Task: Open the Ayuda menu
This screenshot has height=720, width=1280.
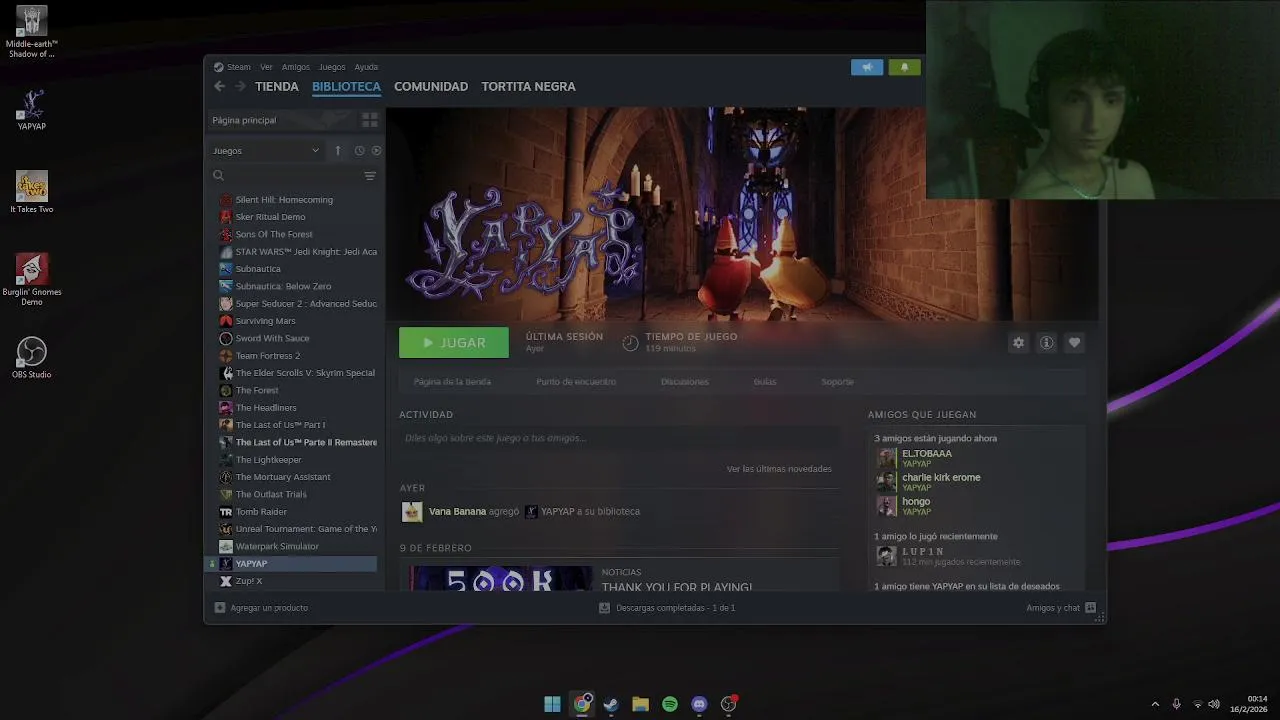Action: pyautogui.click(x=366, y=67)
